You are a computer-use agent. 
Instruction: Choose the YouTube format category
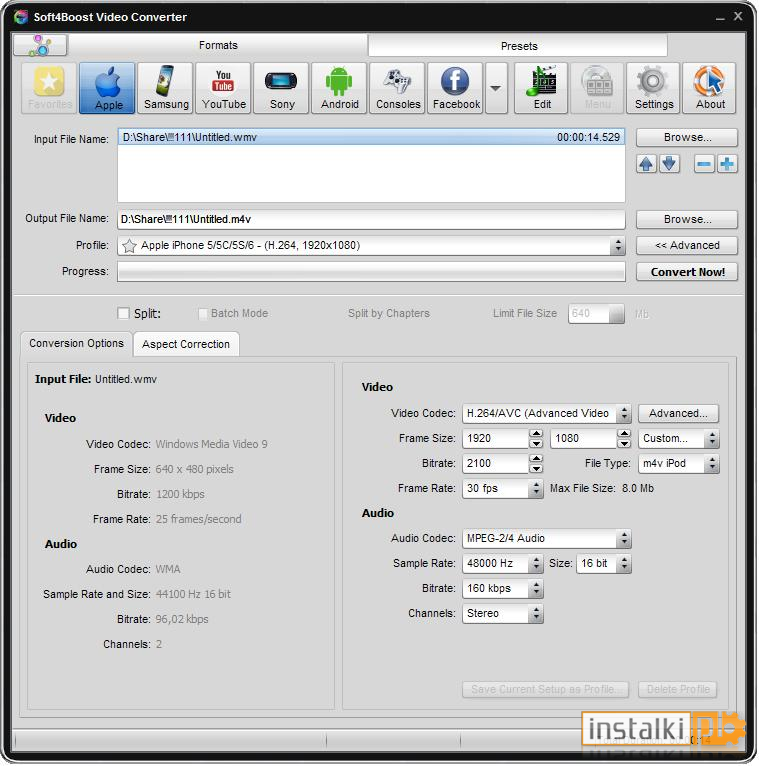[223, 88]
